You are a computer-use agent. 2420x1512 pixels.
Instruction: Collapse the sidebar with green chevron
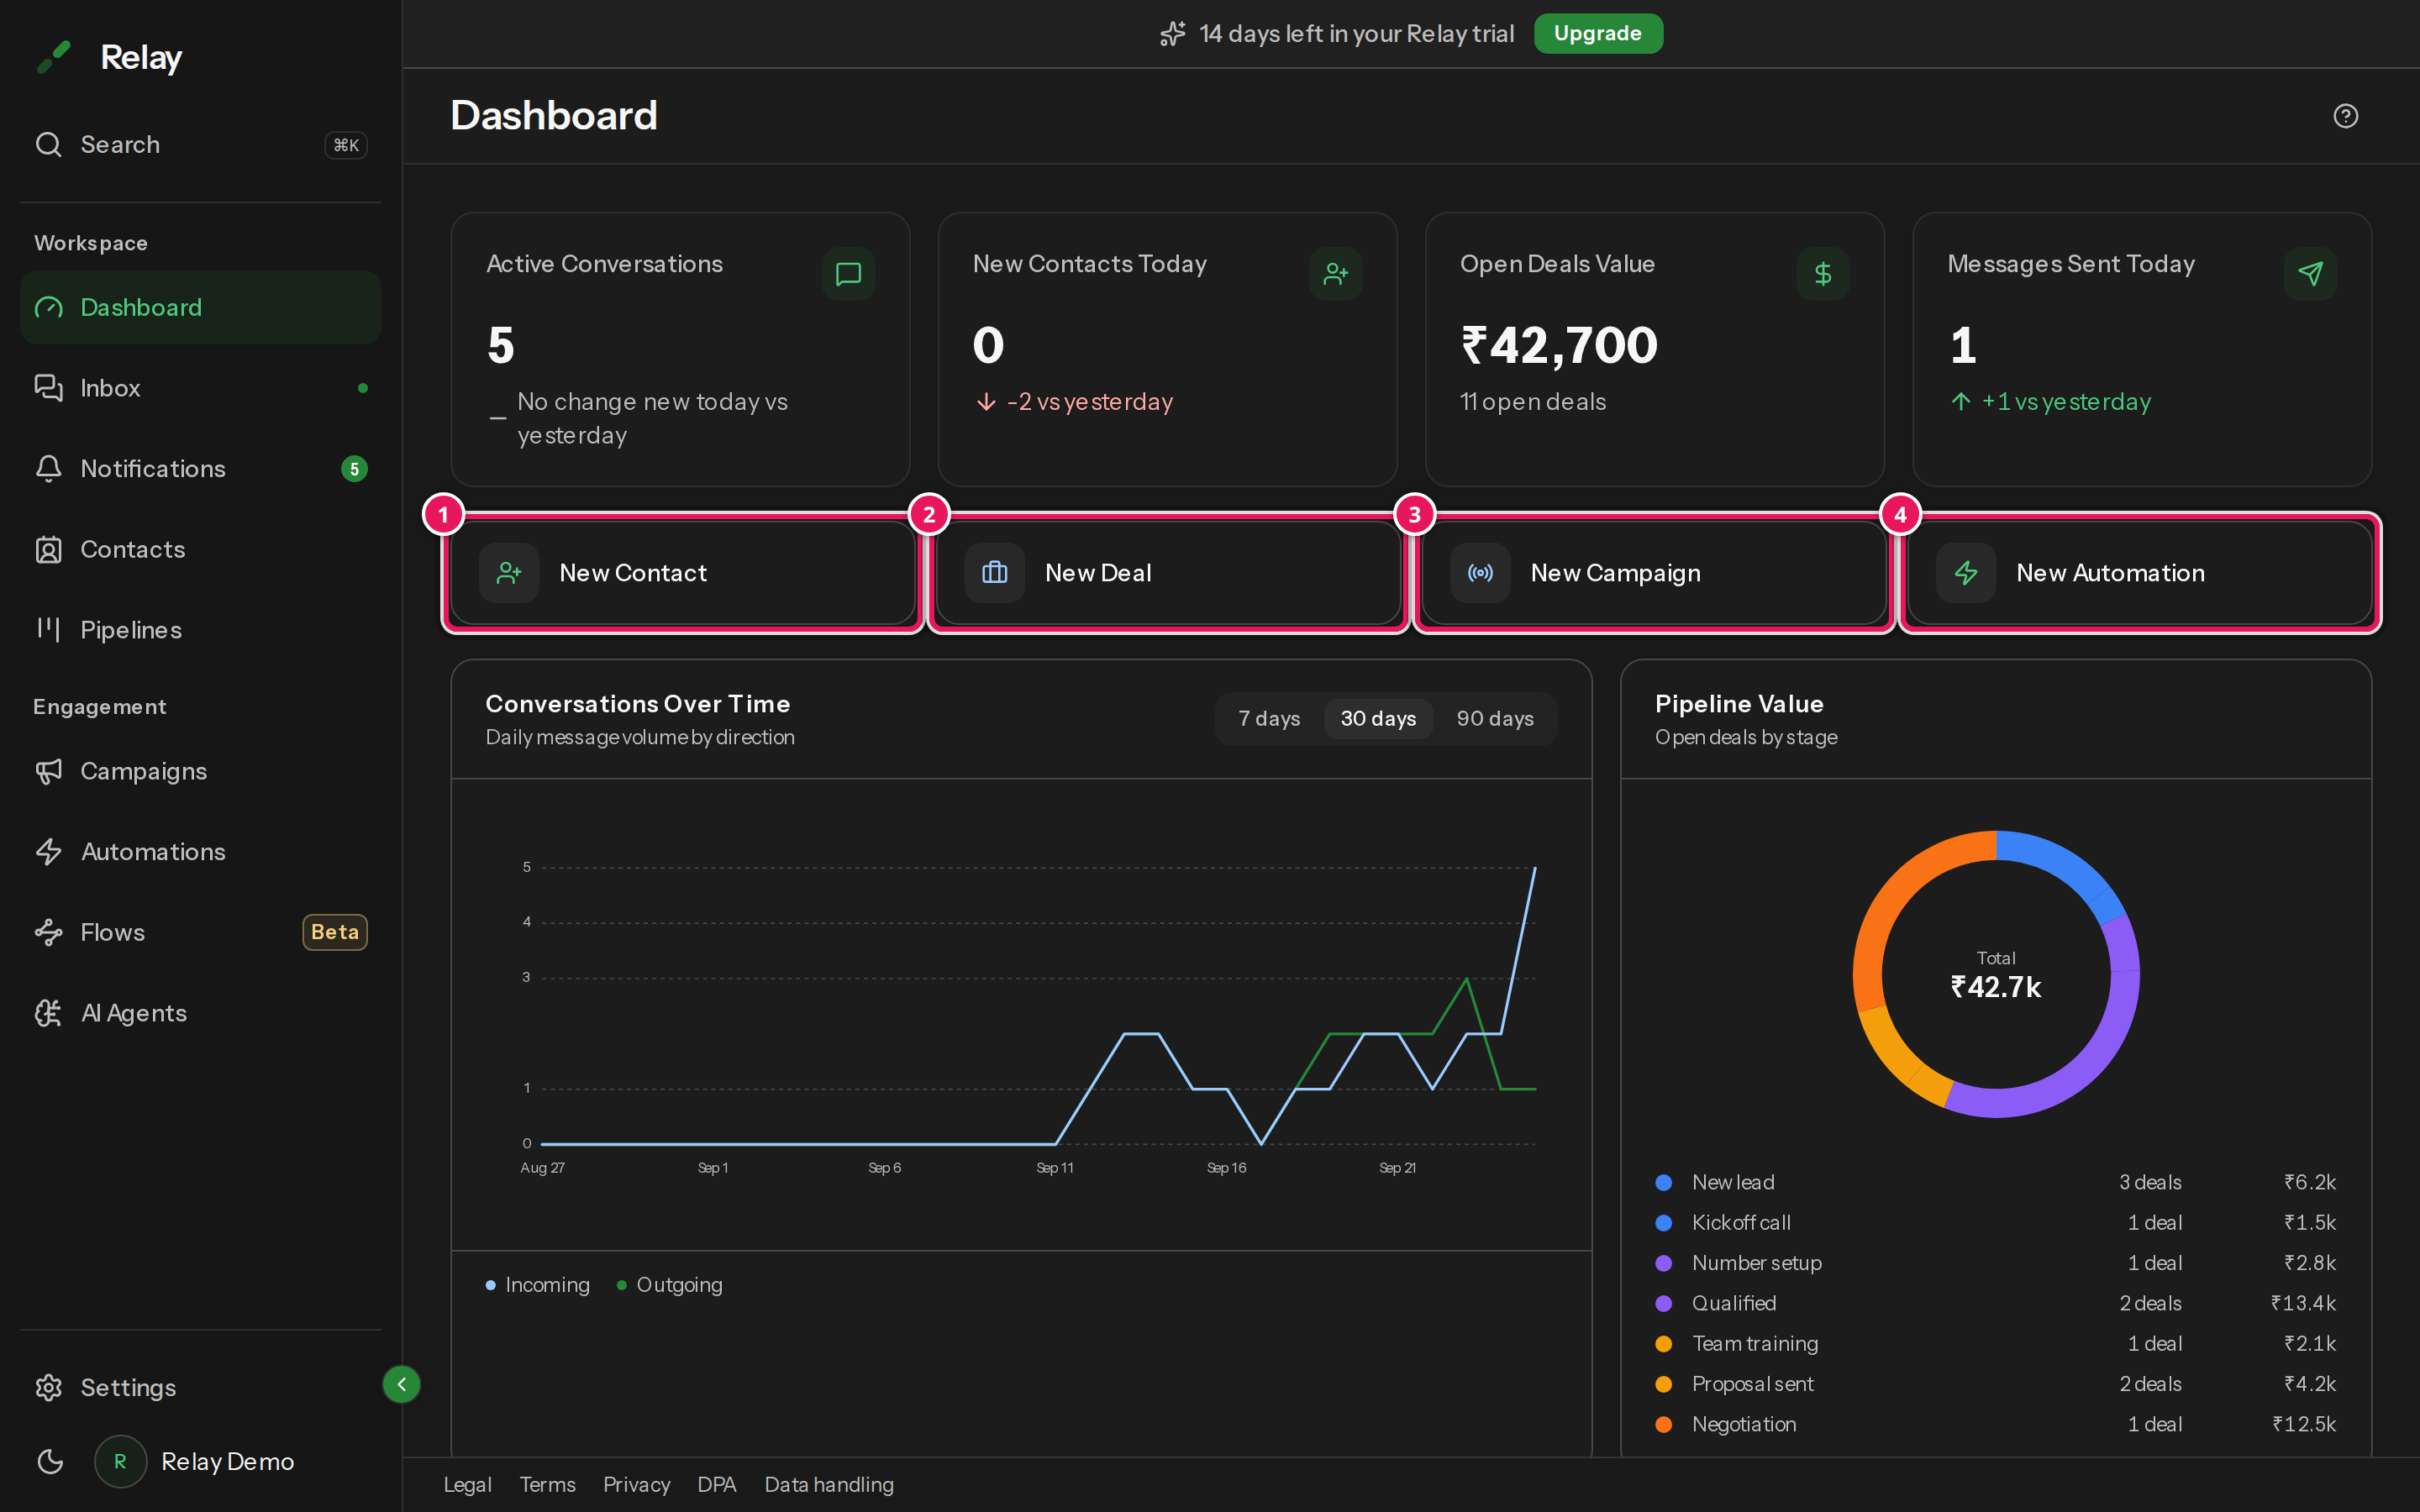click(x=401, y=1385)
